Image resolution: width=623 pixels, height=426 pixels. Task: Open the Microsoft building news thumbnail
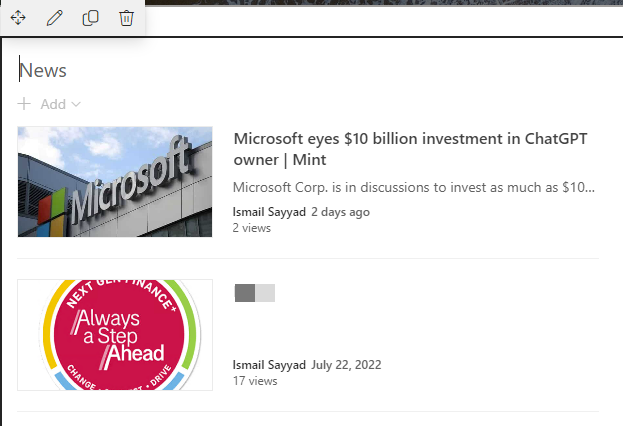coord(115,182)
